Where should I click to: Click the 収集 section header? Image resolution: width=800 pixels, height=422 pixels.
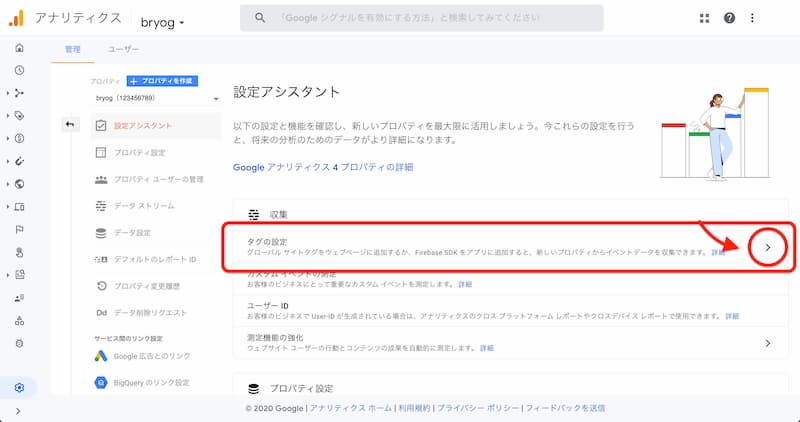pyautogui.click(x=279, y=215)
